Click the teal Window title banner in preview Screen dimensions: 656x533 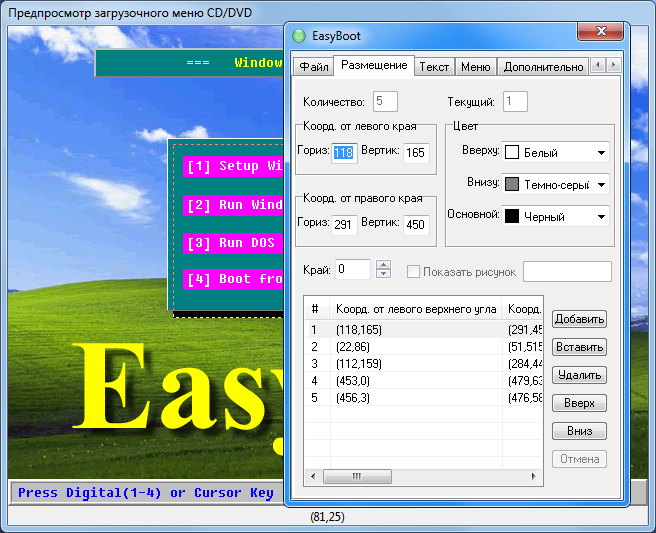tap(190, 63)
